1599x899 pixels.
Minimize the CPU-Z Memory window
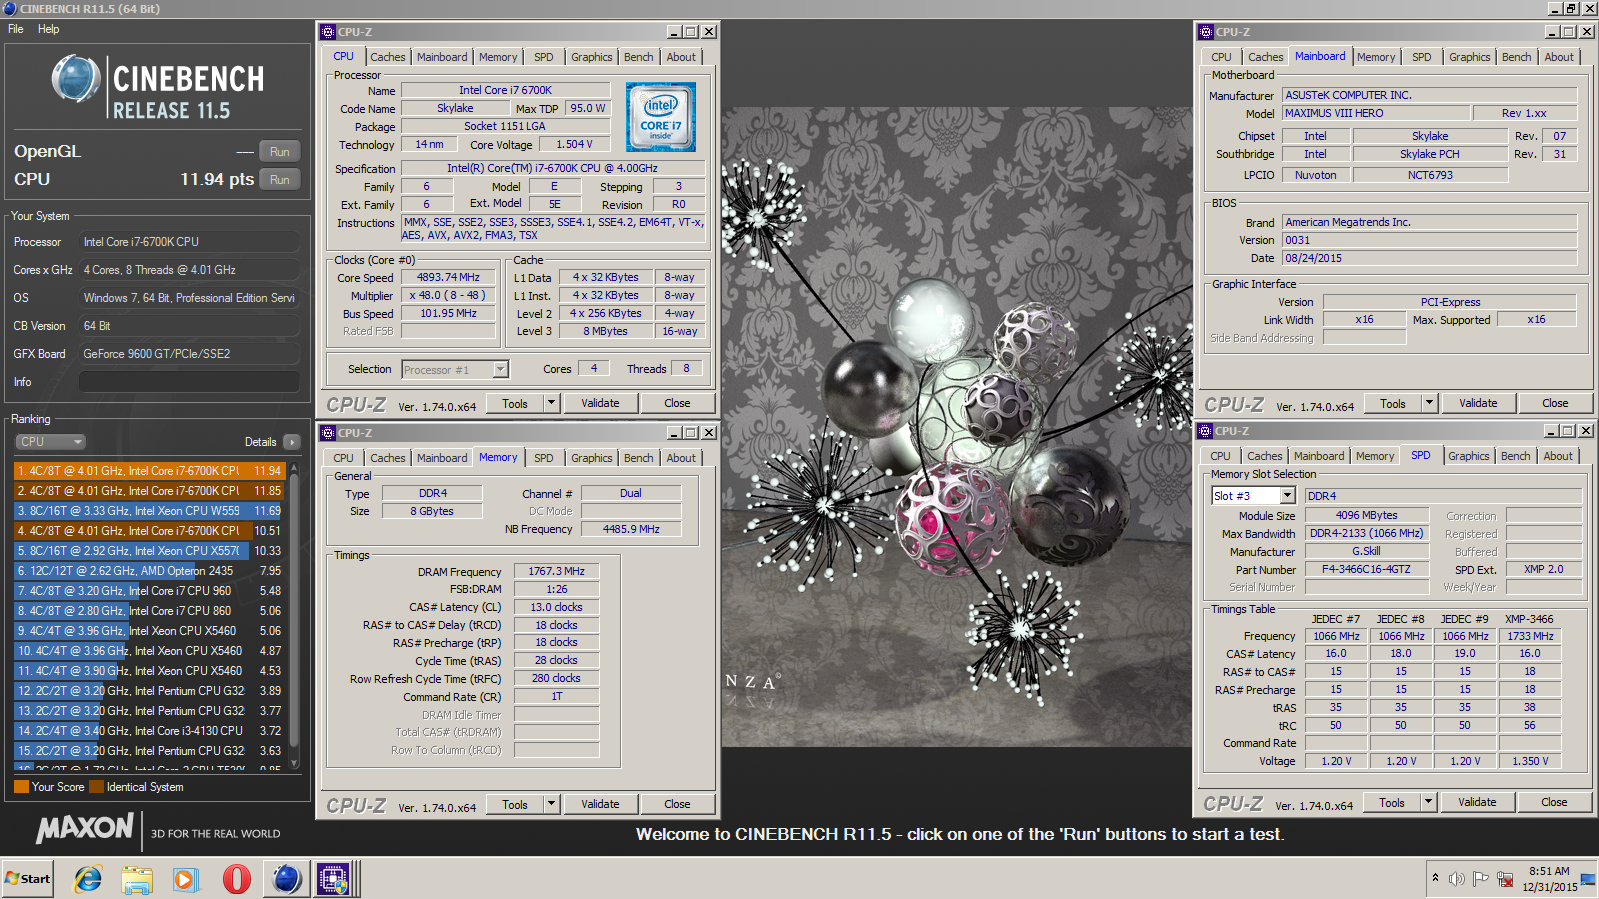click(x=673, y=433)
